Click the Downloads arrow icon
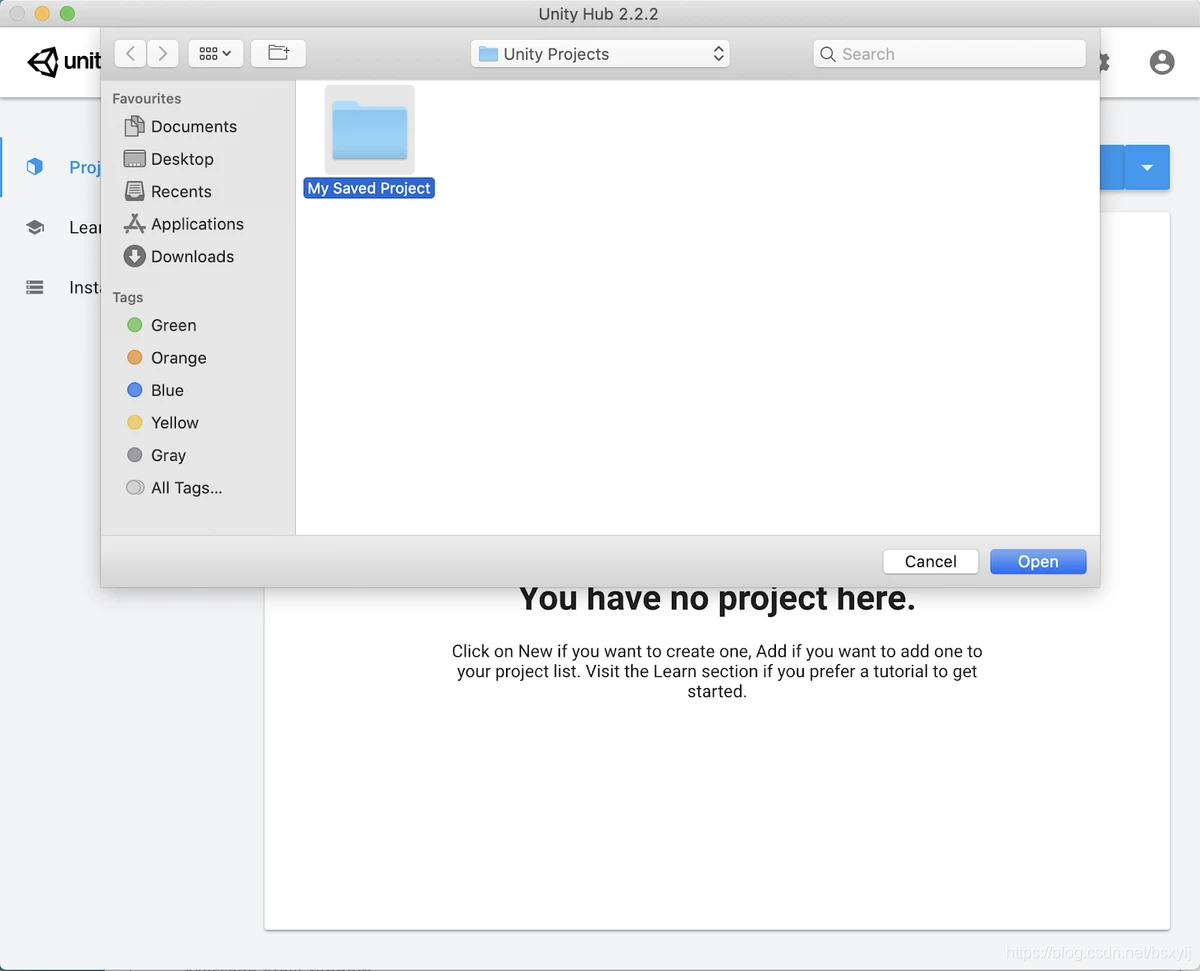This screenshot has height=971, width=1200. click(134, 256)
